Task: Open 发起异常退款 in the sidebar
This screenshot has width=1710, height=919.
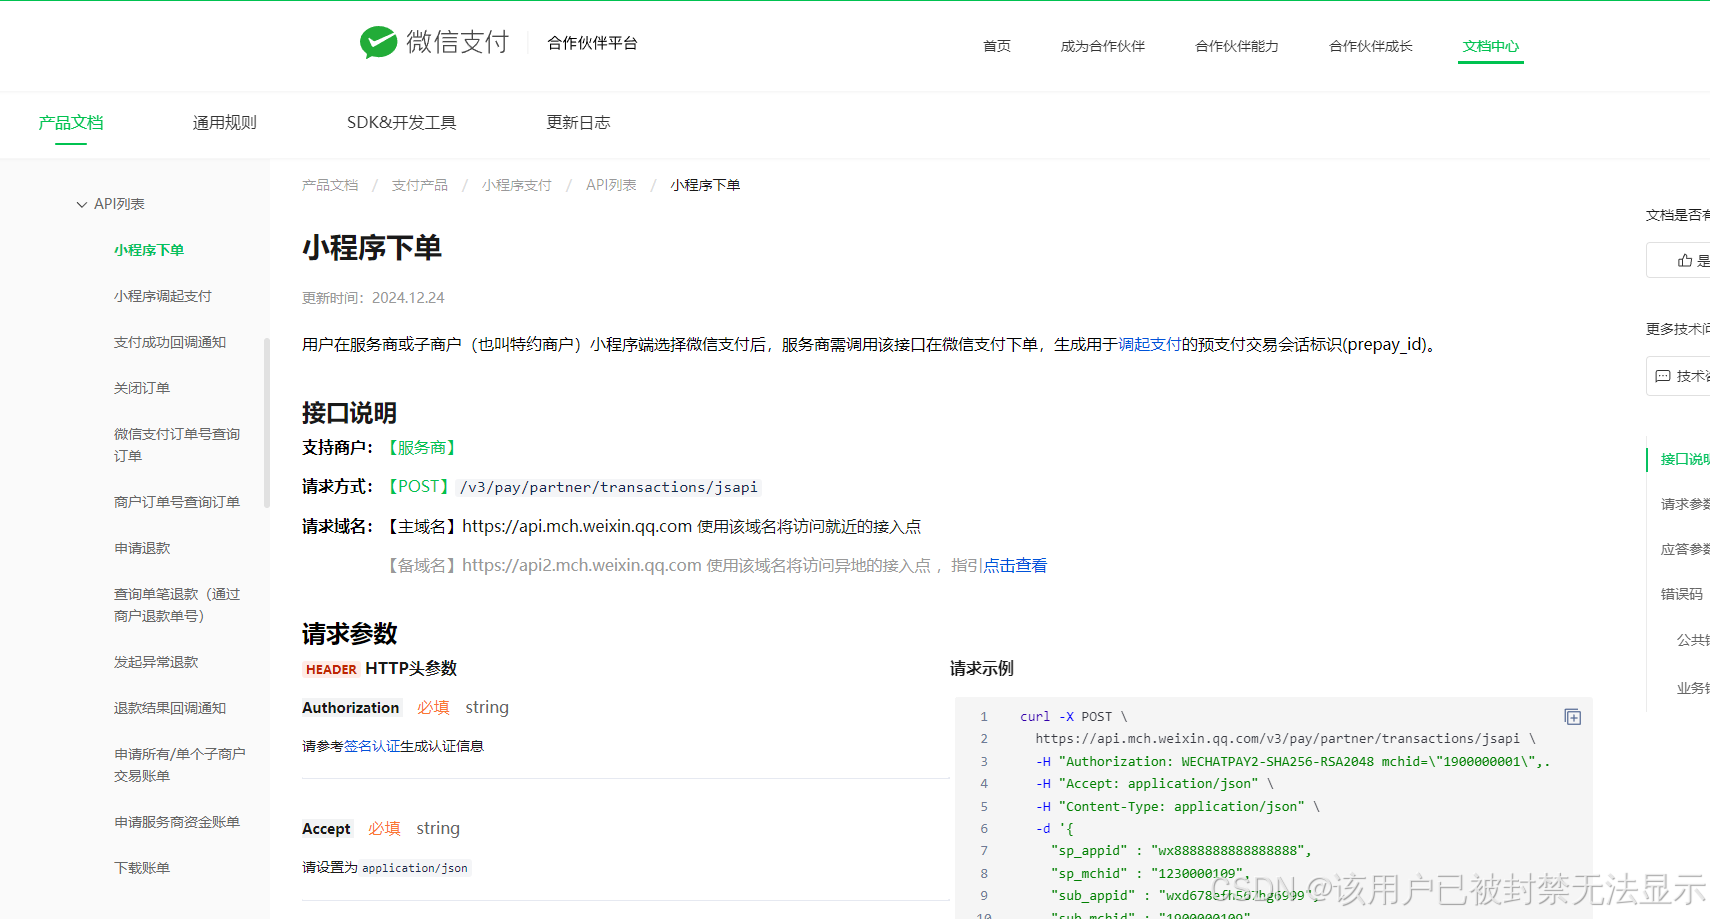Action: click(156, 662)
